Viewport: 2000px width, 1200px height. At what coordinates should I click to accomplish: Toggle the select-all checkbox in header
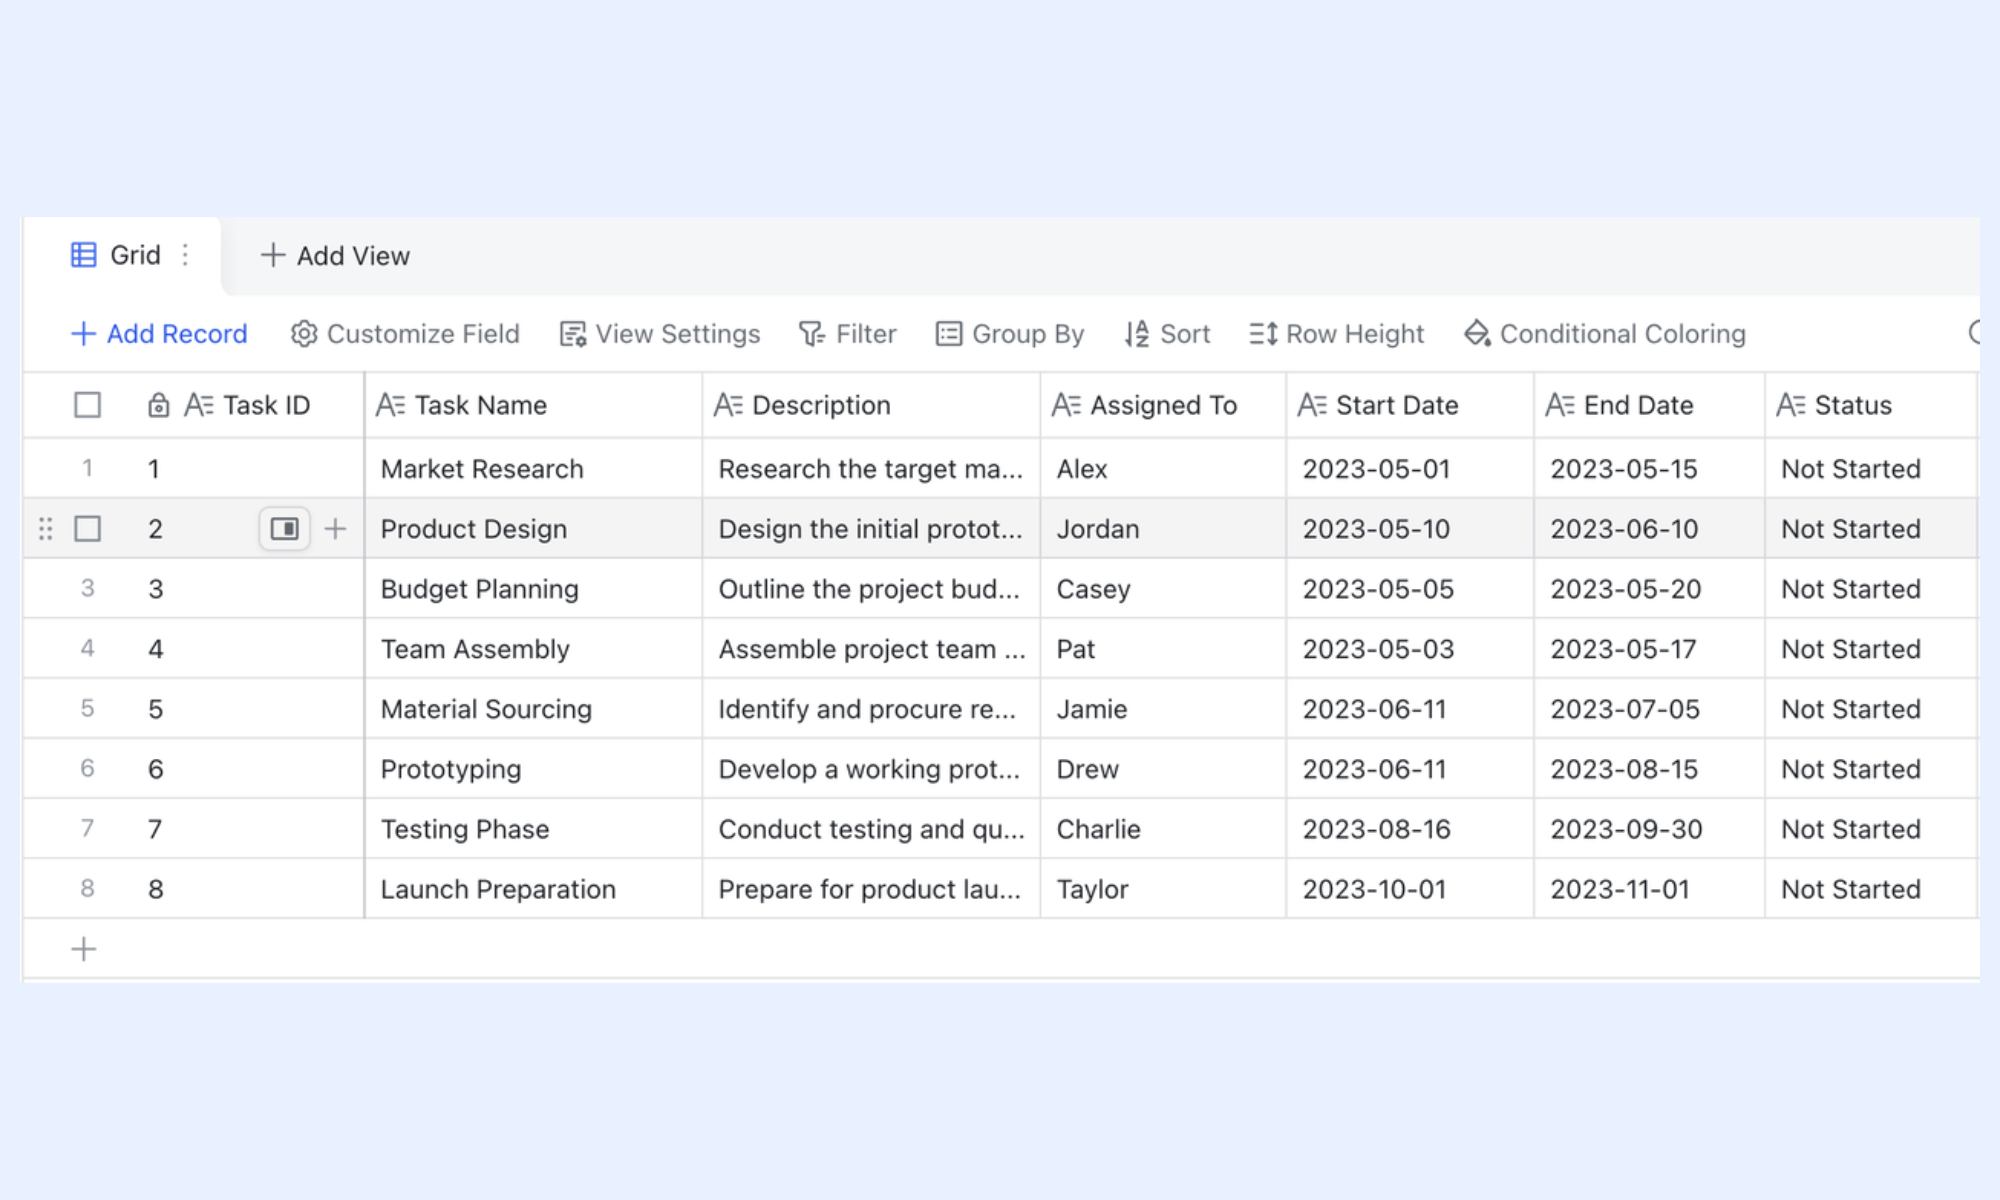pos(88,405)
